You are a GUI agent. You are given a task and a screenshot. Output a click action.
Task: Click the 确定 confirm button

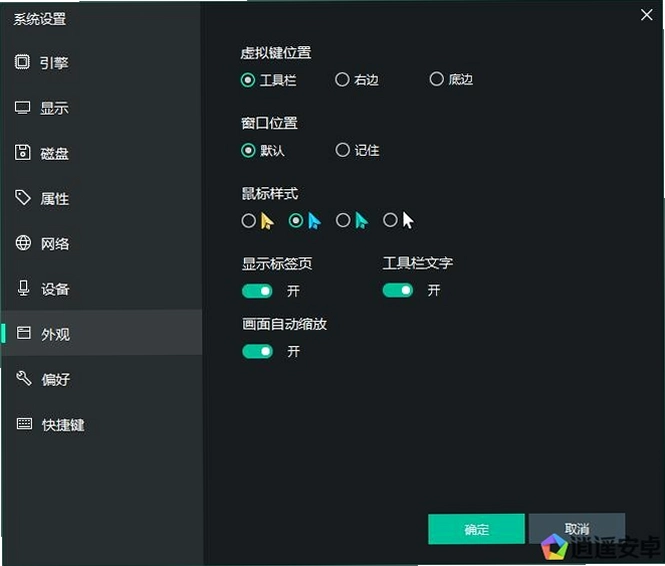coord(476,529)
